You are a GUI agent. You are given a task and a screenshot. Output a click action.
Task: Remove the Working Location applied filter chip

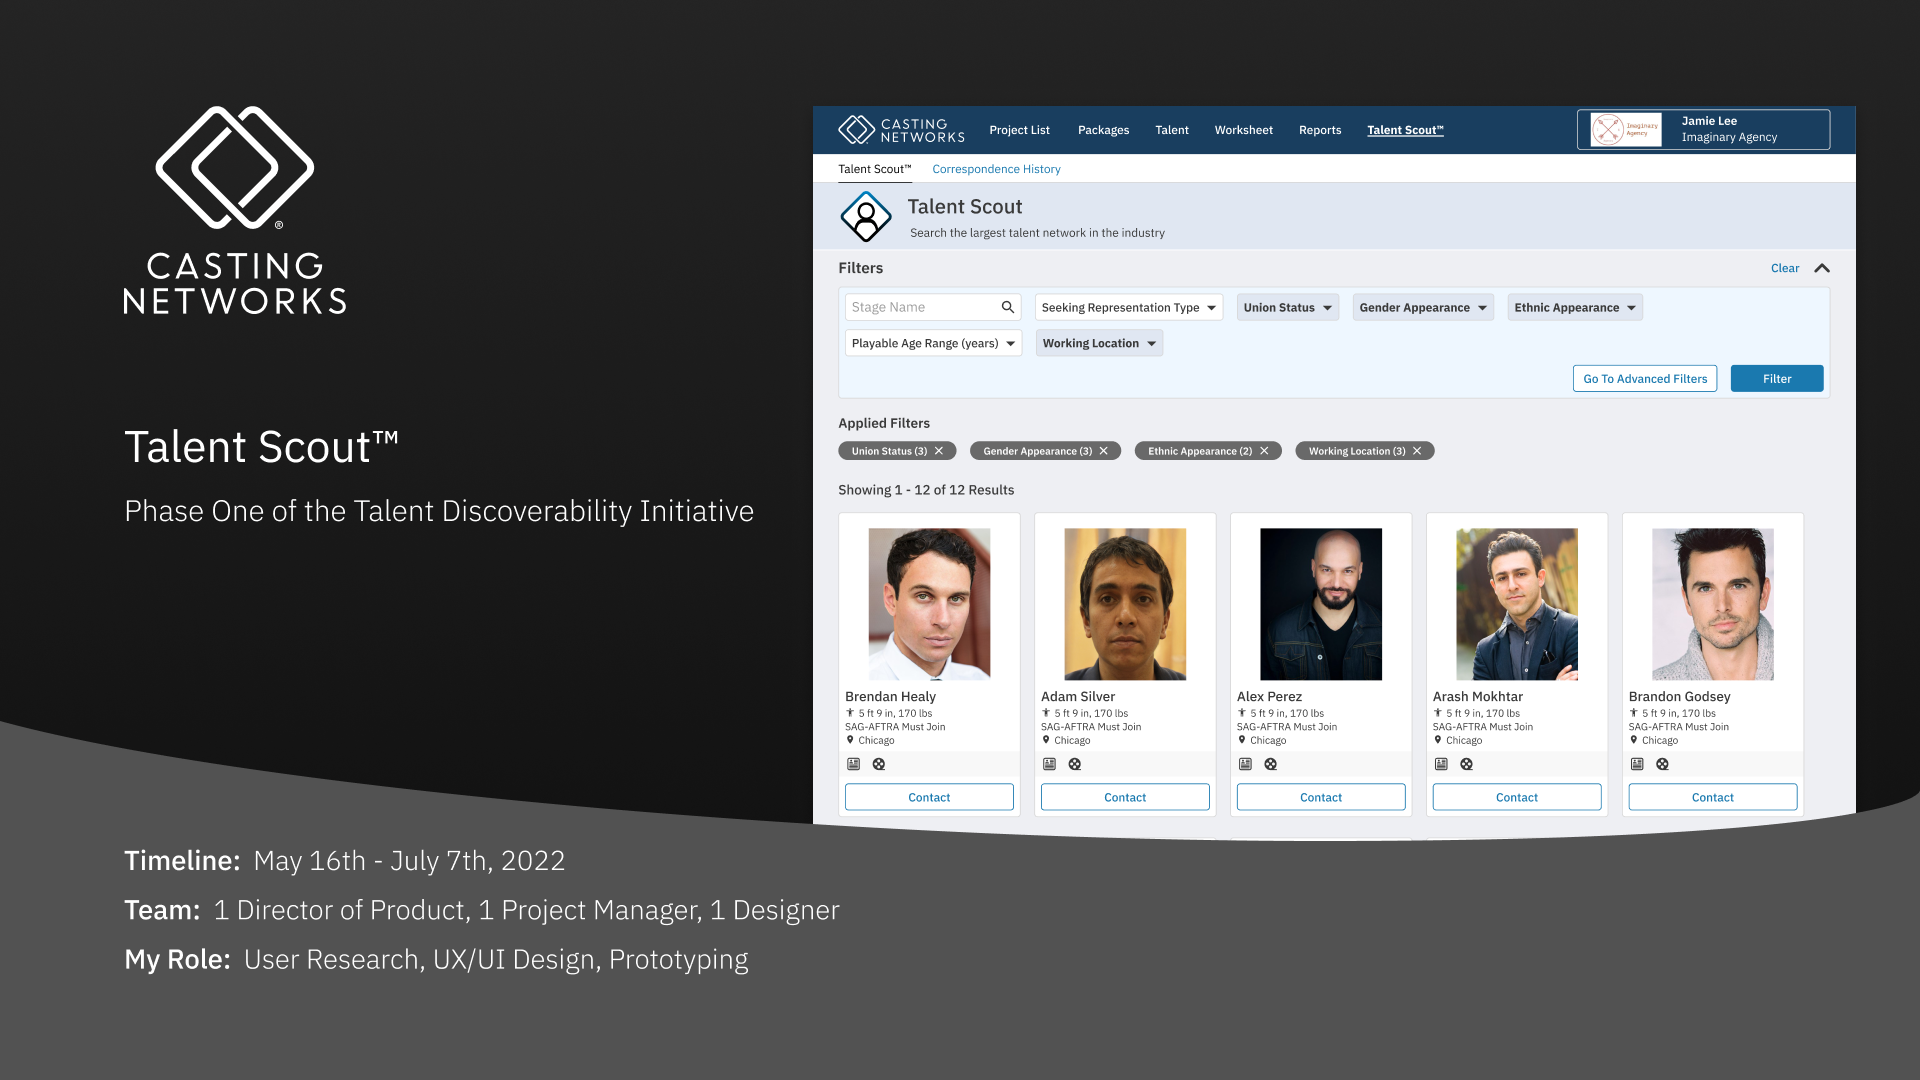tap(1417, 451)
